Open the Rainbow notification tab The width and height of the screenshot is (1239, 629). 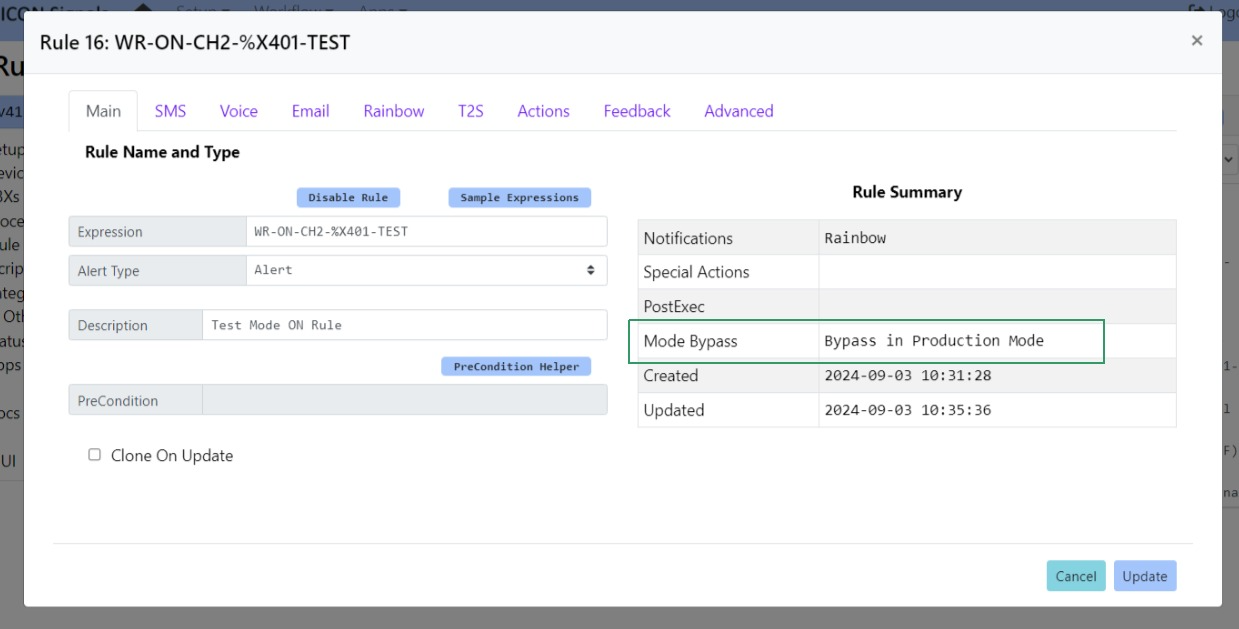pos(393,110)
